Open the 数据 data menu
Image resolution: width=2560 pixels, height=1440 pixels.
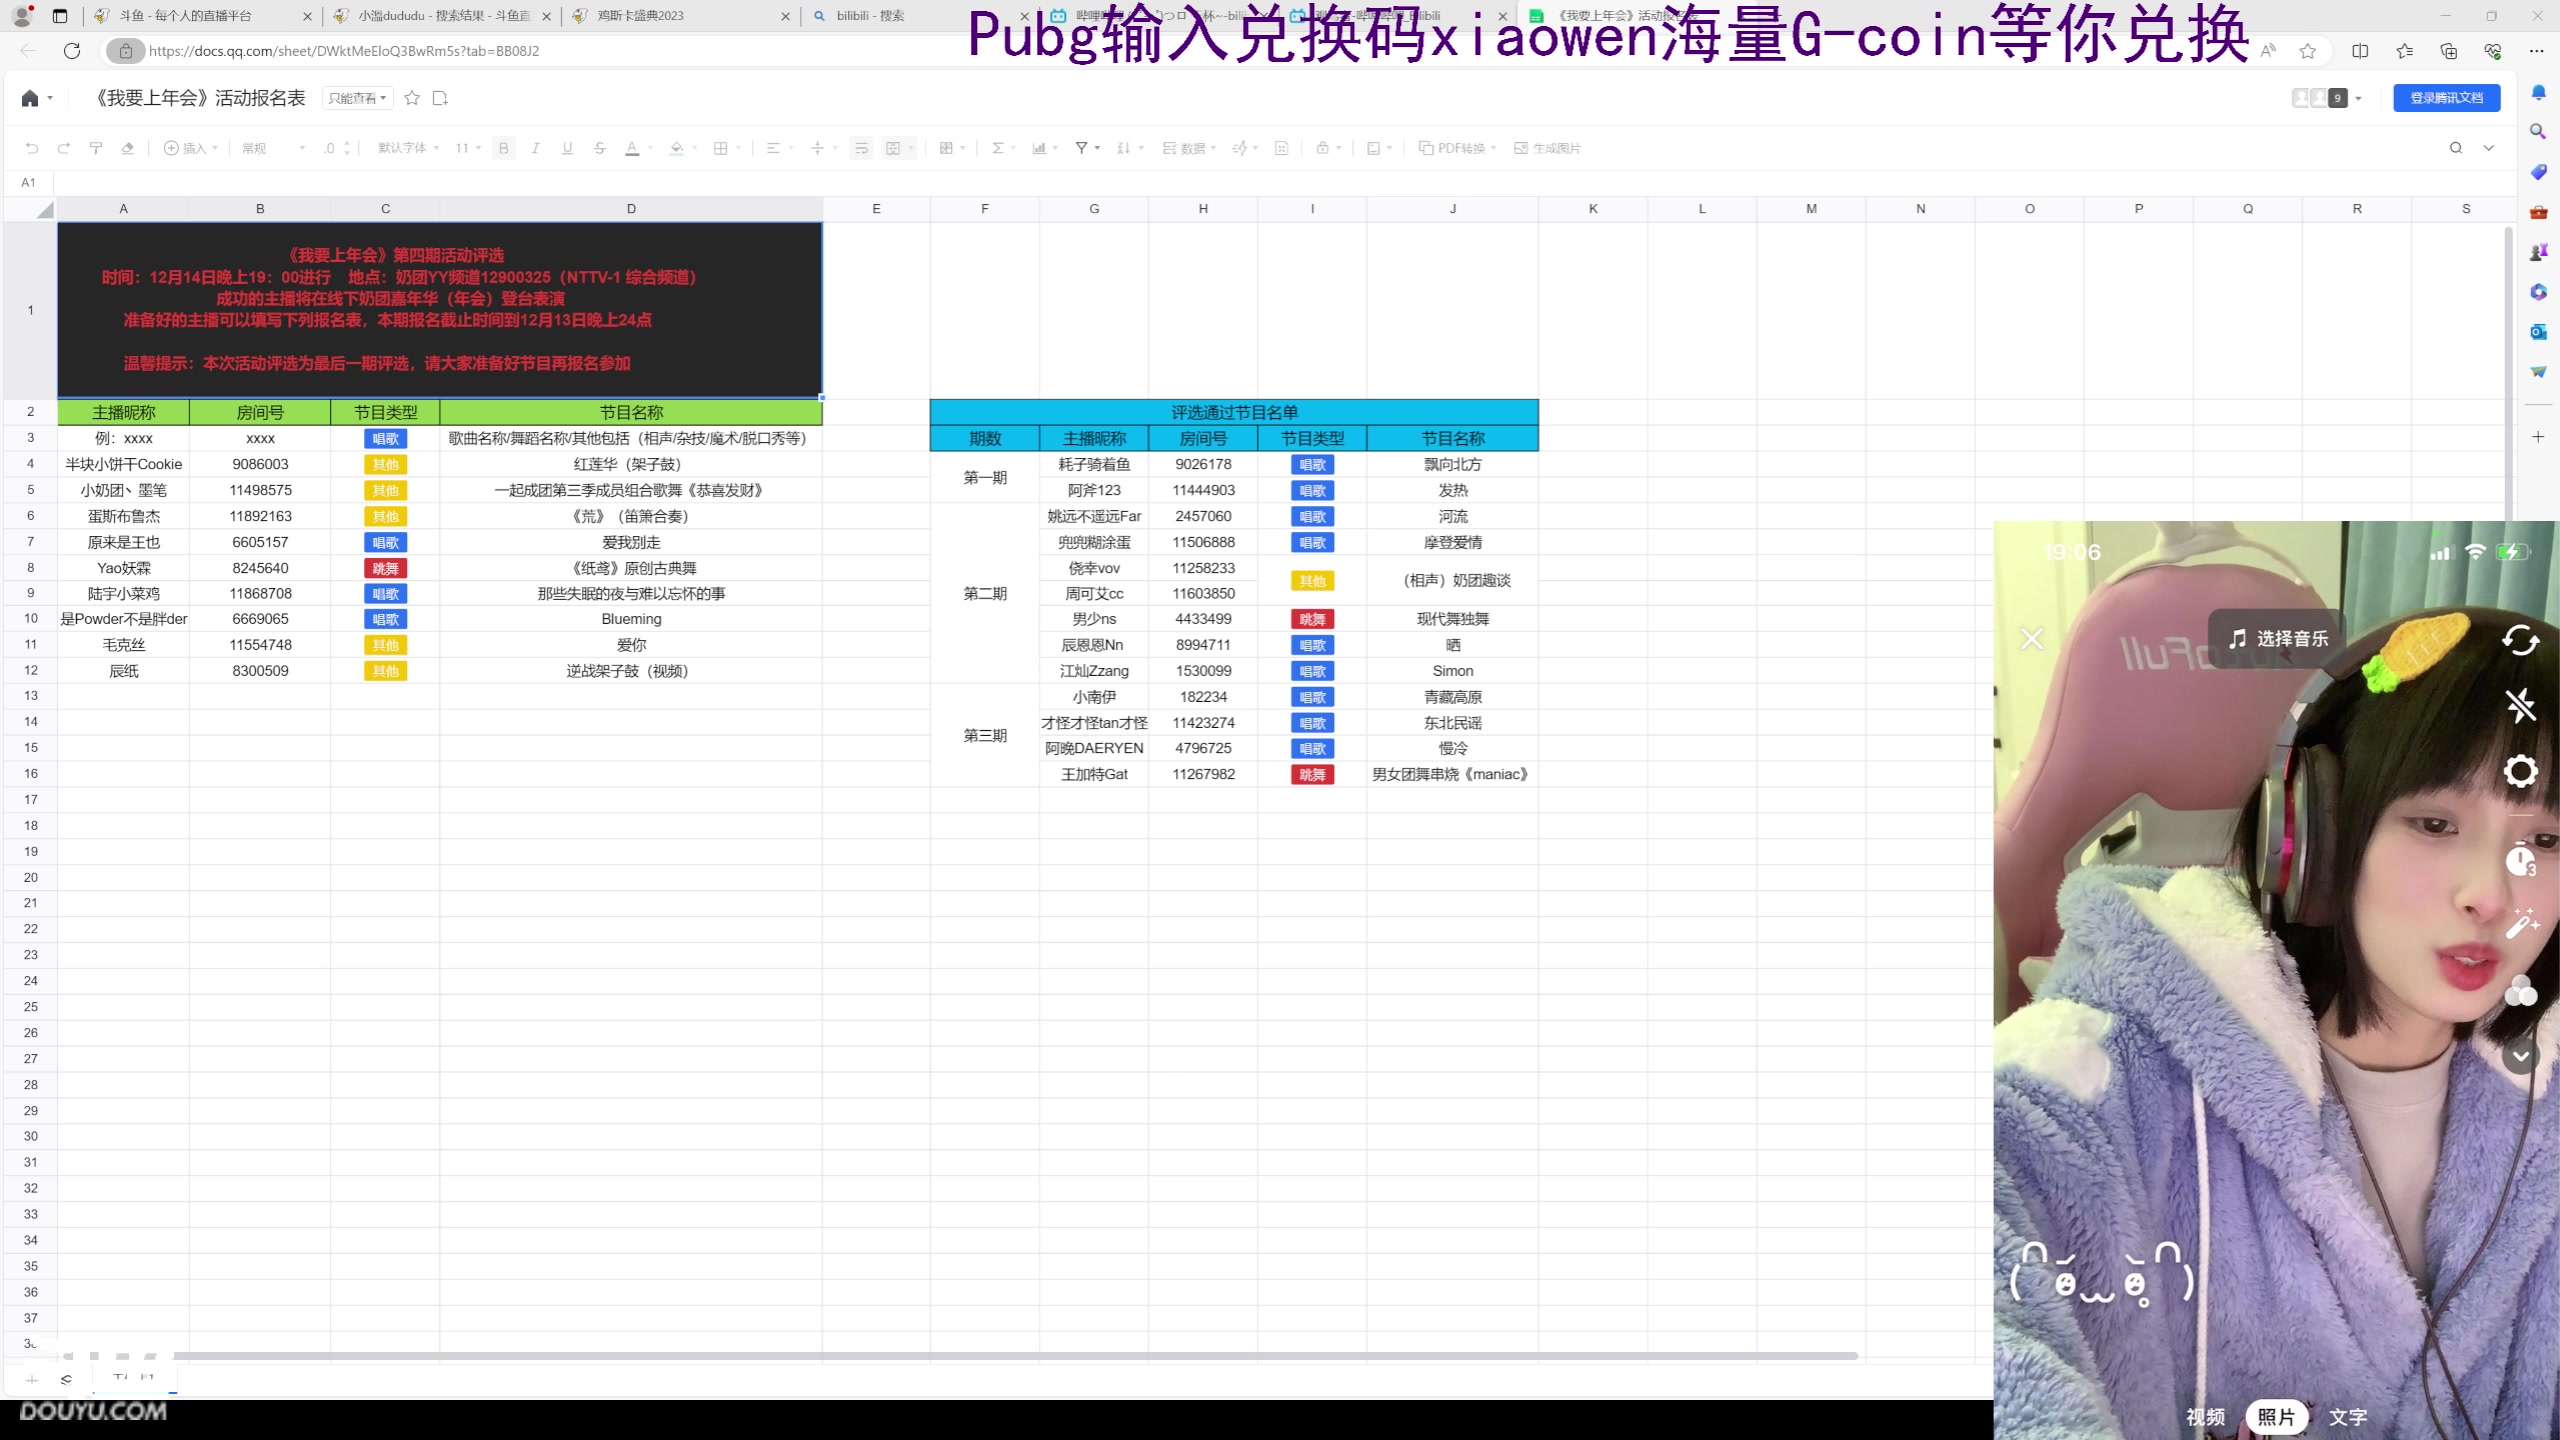pos(1189,148)
